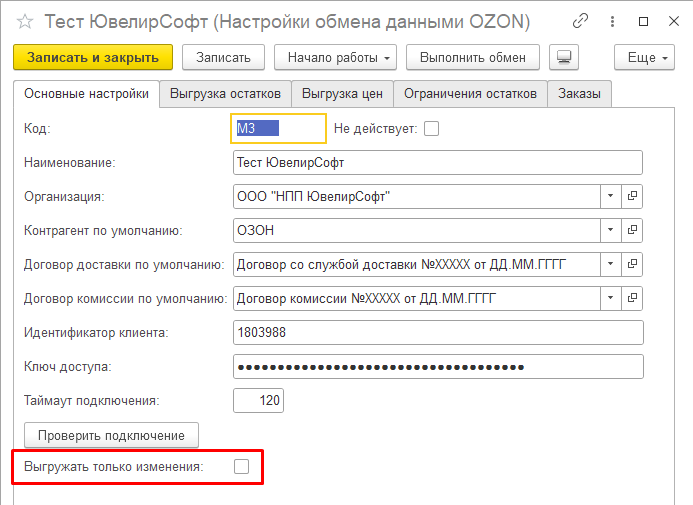Open the Начало работы dropdown menu
Image resolution: width=693 pixels, height=505 pixels.
pyautogui.click(x=335, y=57)
